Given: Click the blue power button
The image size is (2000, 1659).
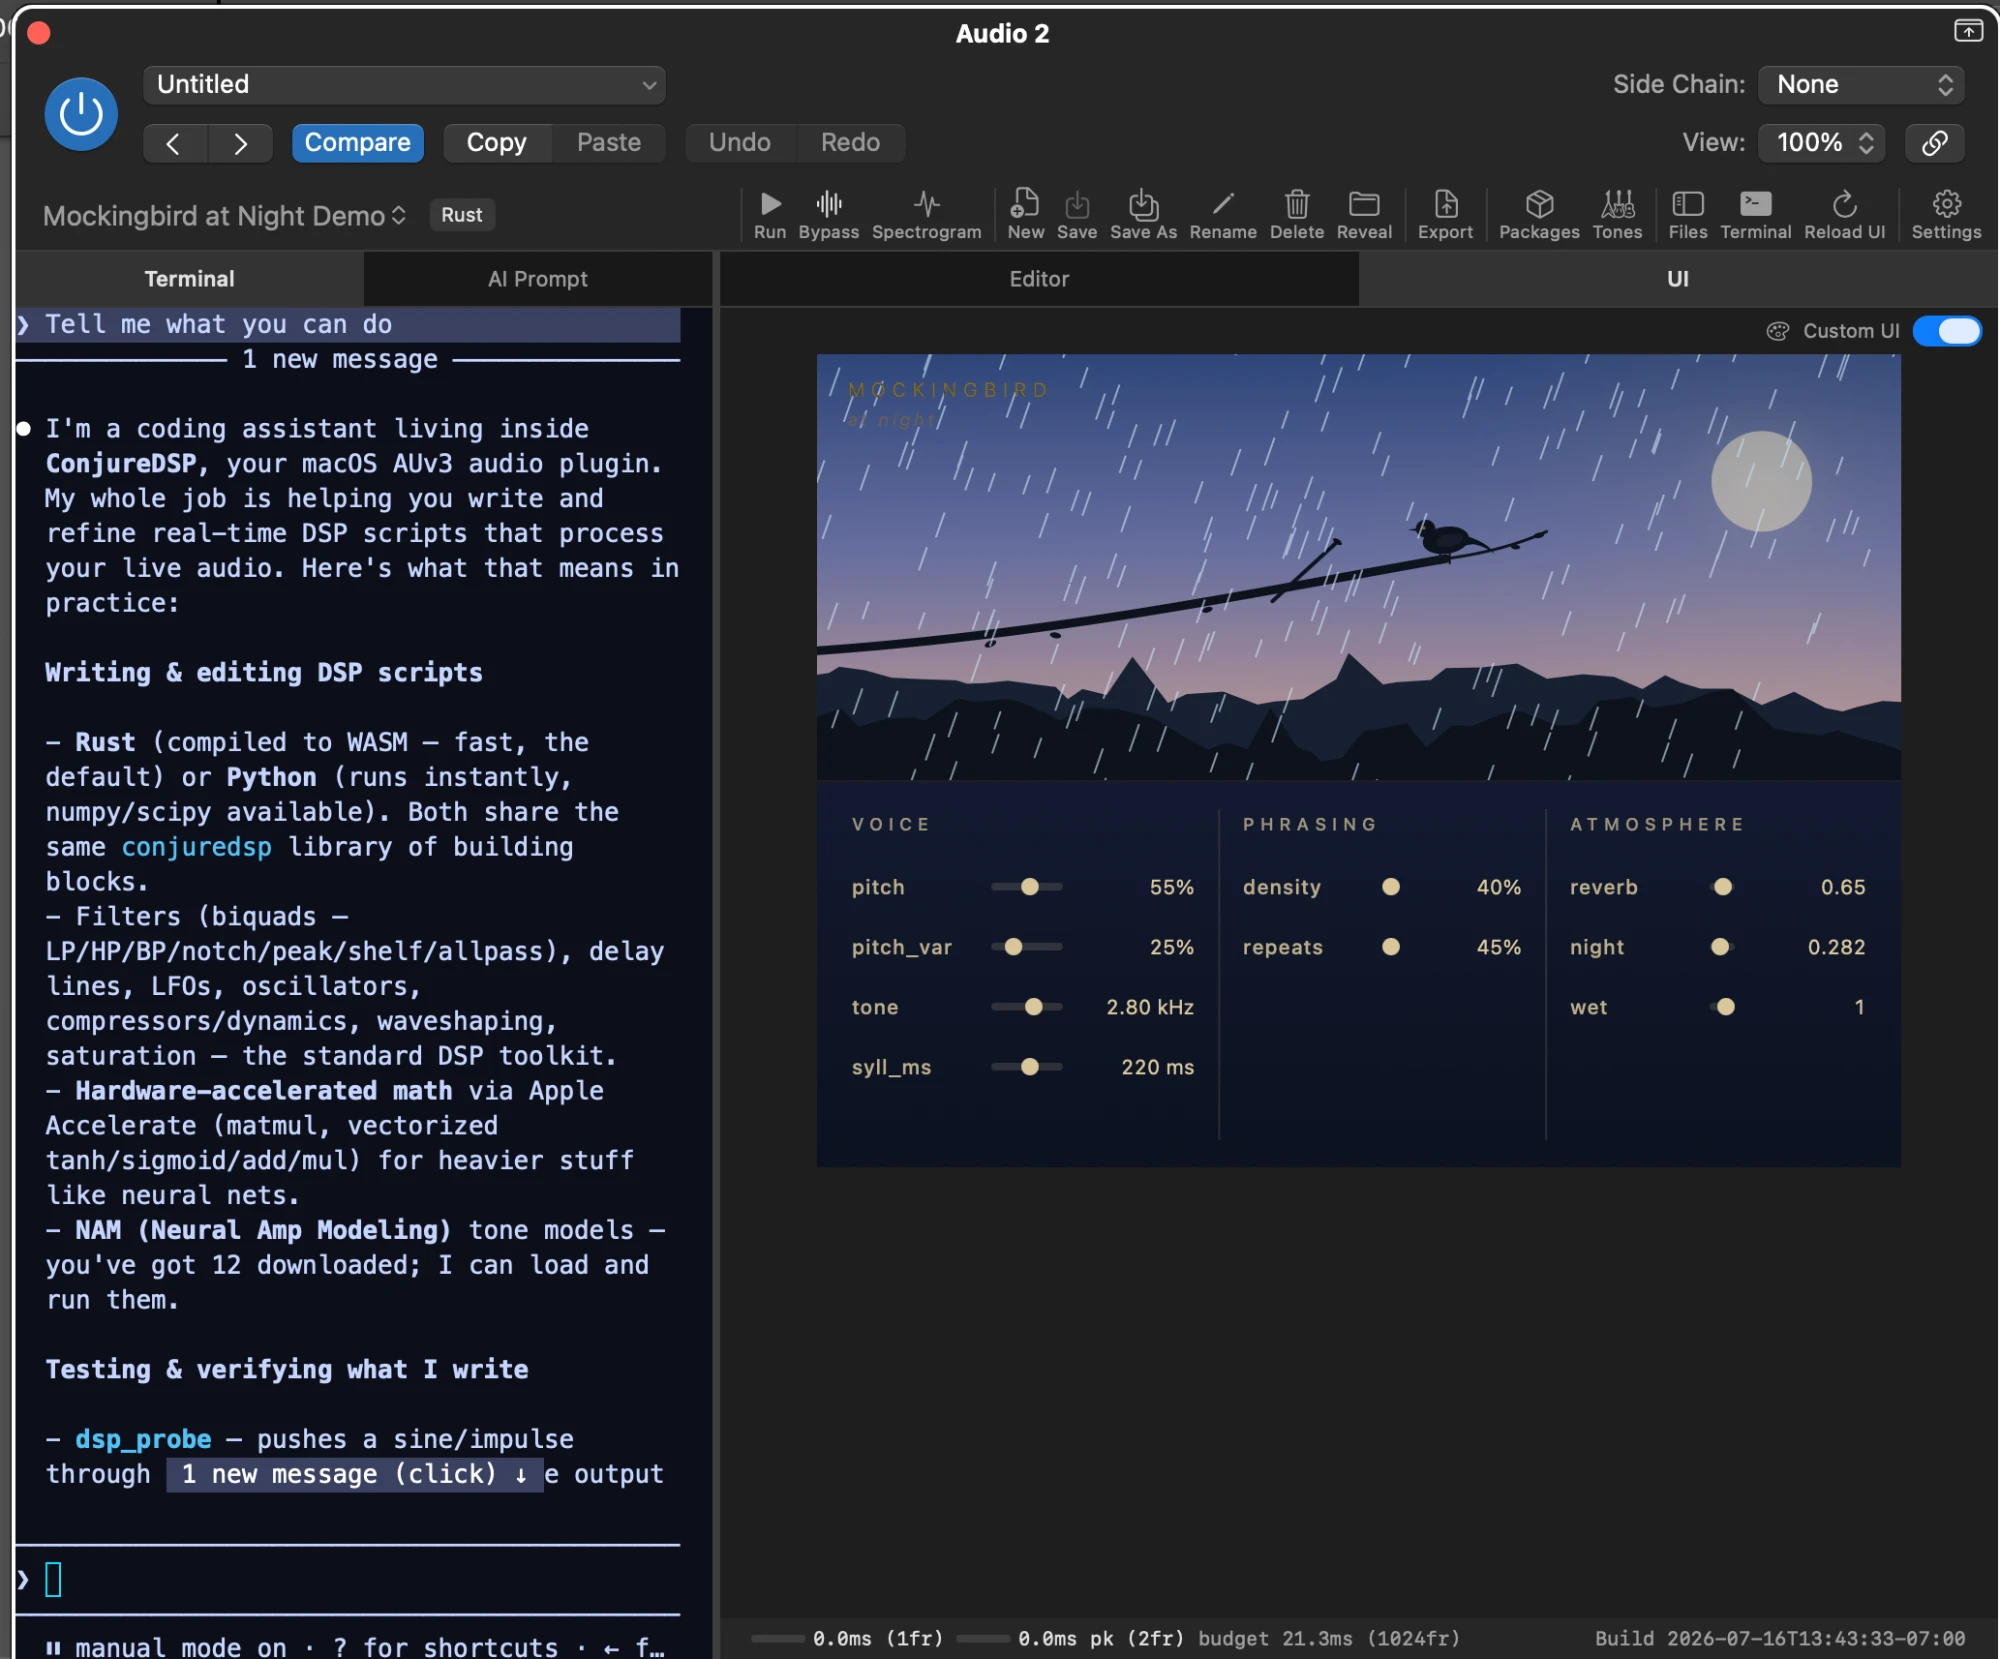Looking at the screenshot, I should pos(81,114).
